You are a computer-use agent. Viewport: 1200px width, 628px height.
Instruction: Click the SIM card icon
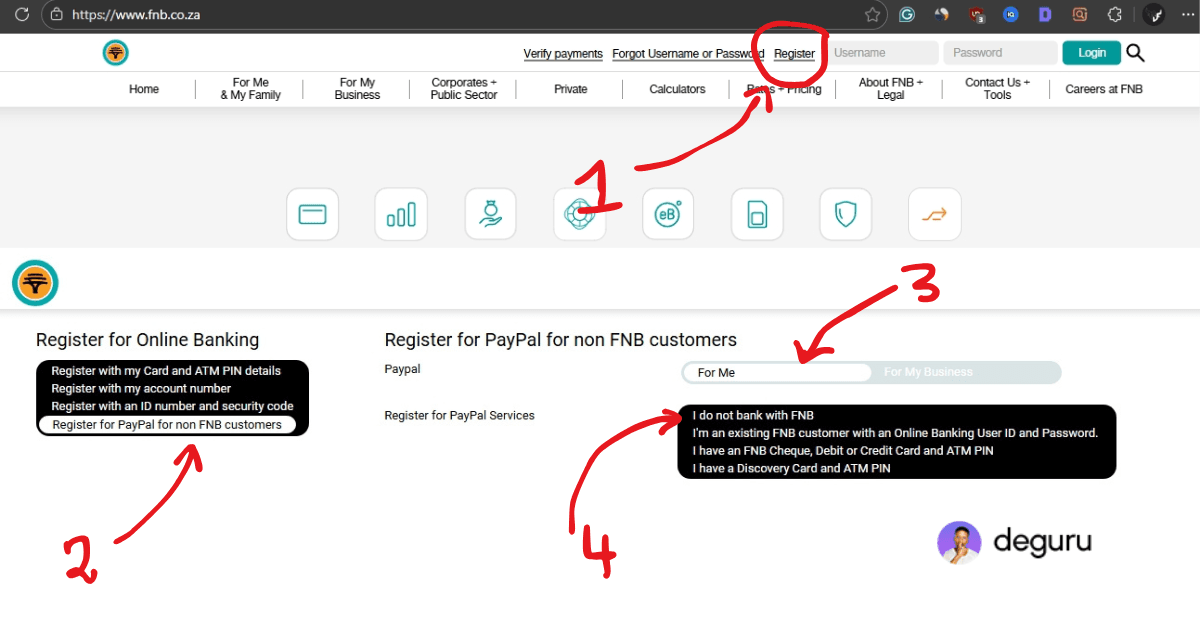pos(757,213)
